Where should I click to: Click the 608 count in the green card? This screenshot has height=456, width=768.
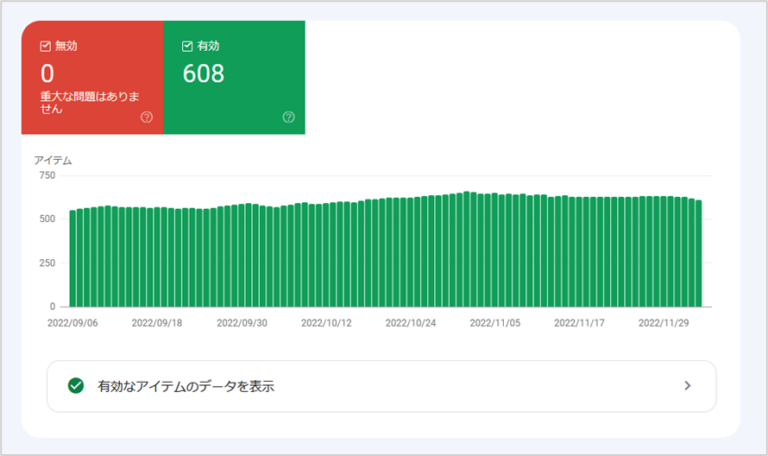[x=203, y=74]
